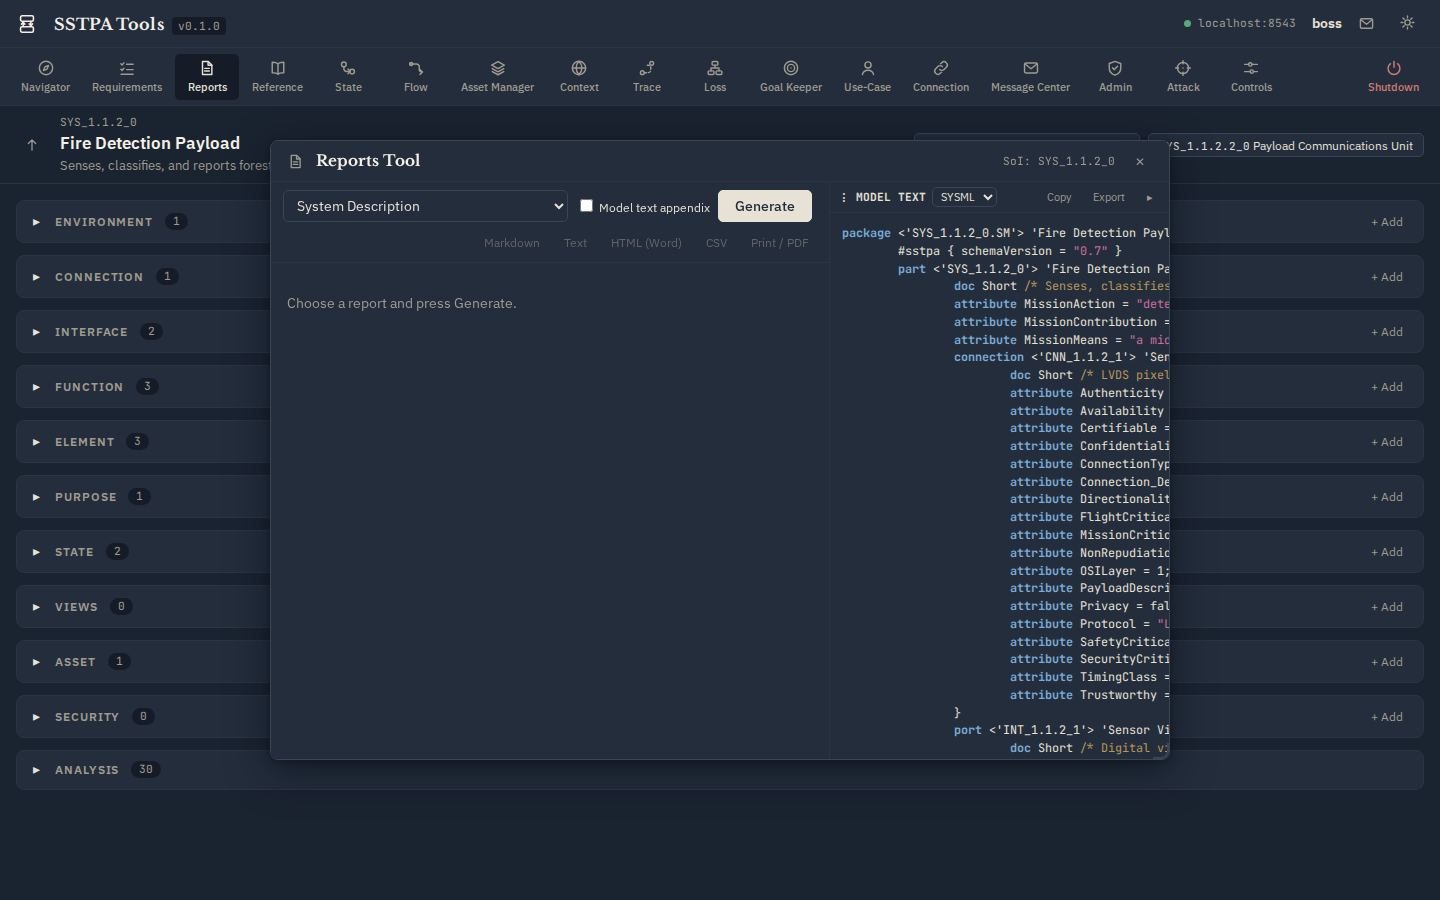
Task: Open the Context tool
Action: click(579, 77)
